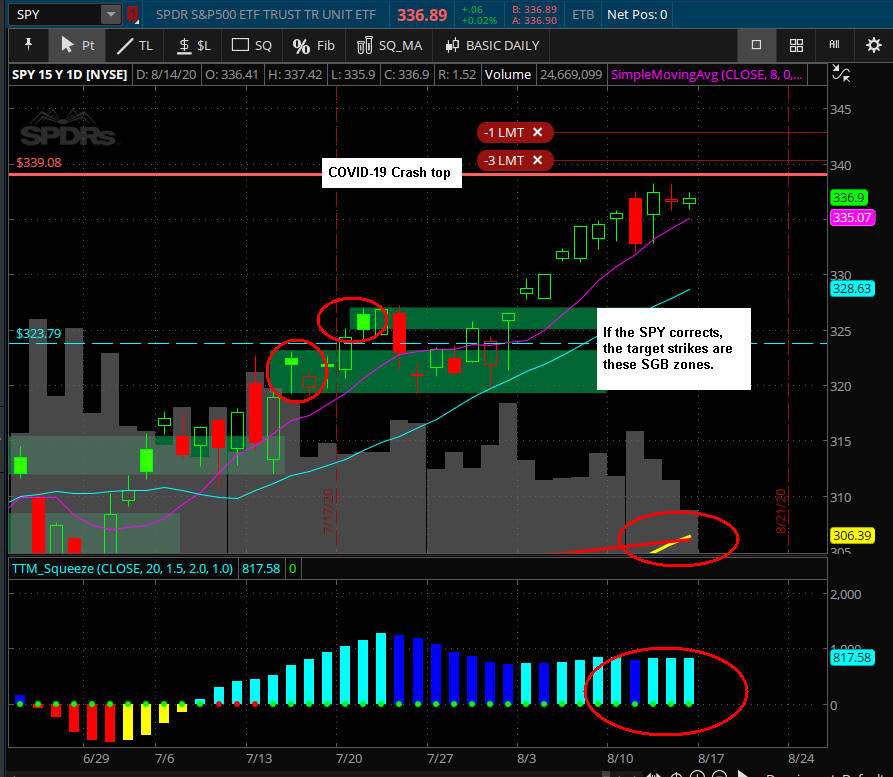The height and width of the screenshot is (777, 893).
Task: Click the magenta 335.07 price bubble
Action: [852, 218]
